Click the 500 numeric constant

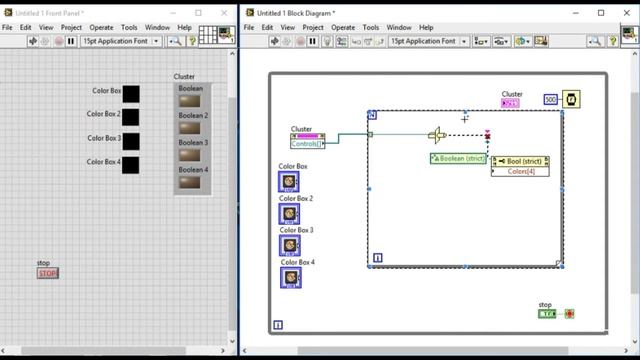point(551,100)
